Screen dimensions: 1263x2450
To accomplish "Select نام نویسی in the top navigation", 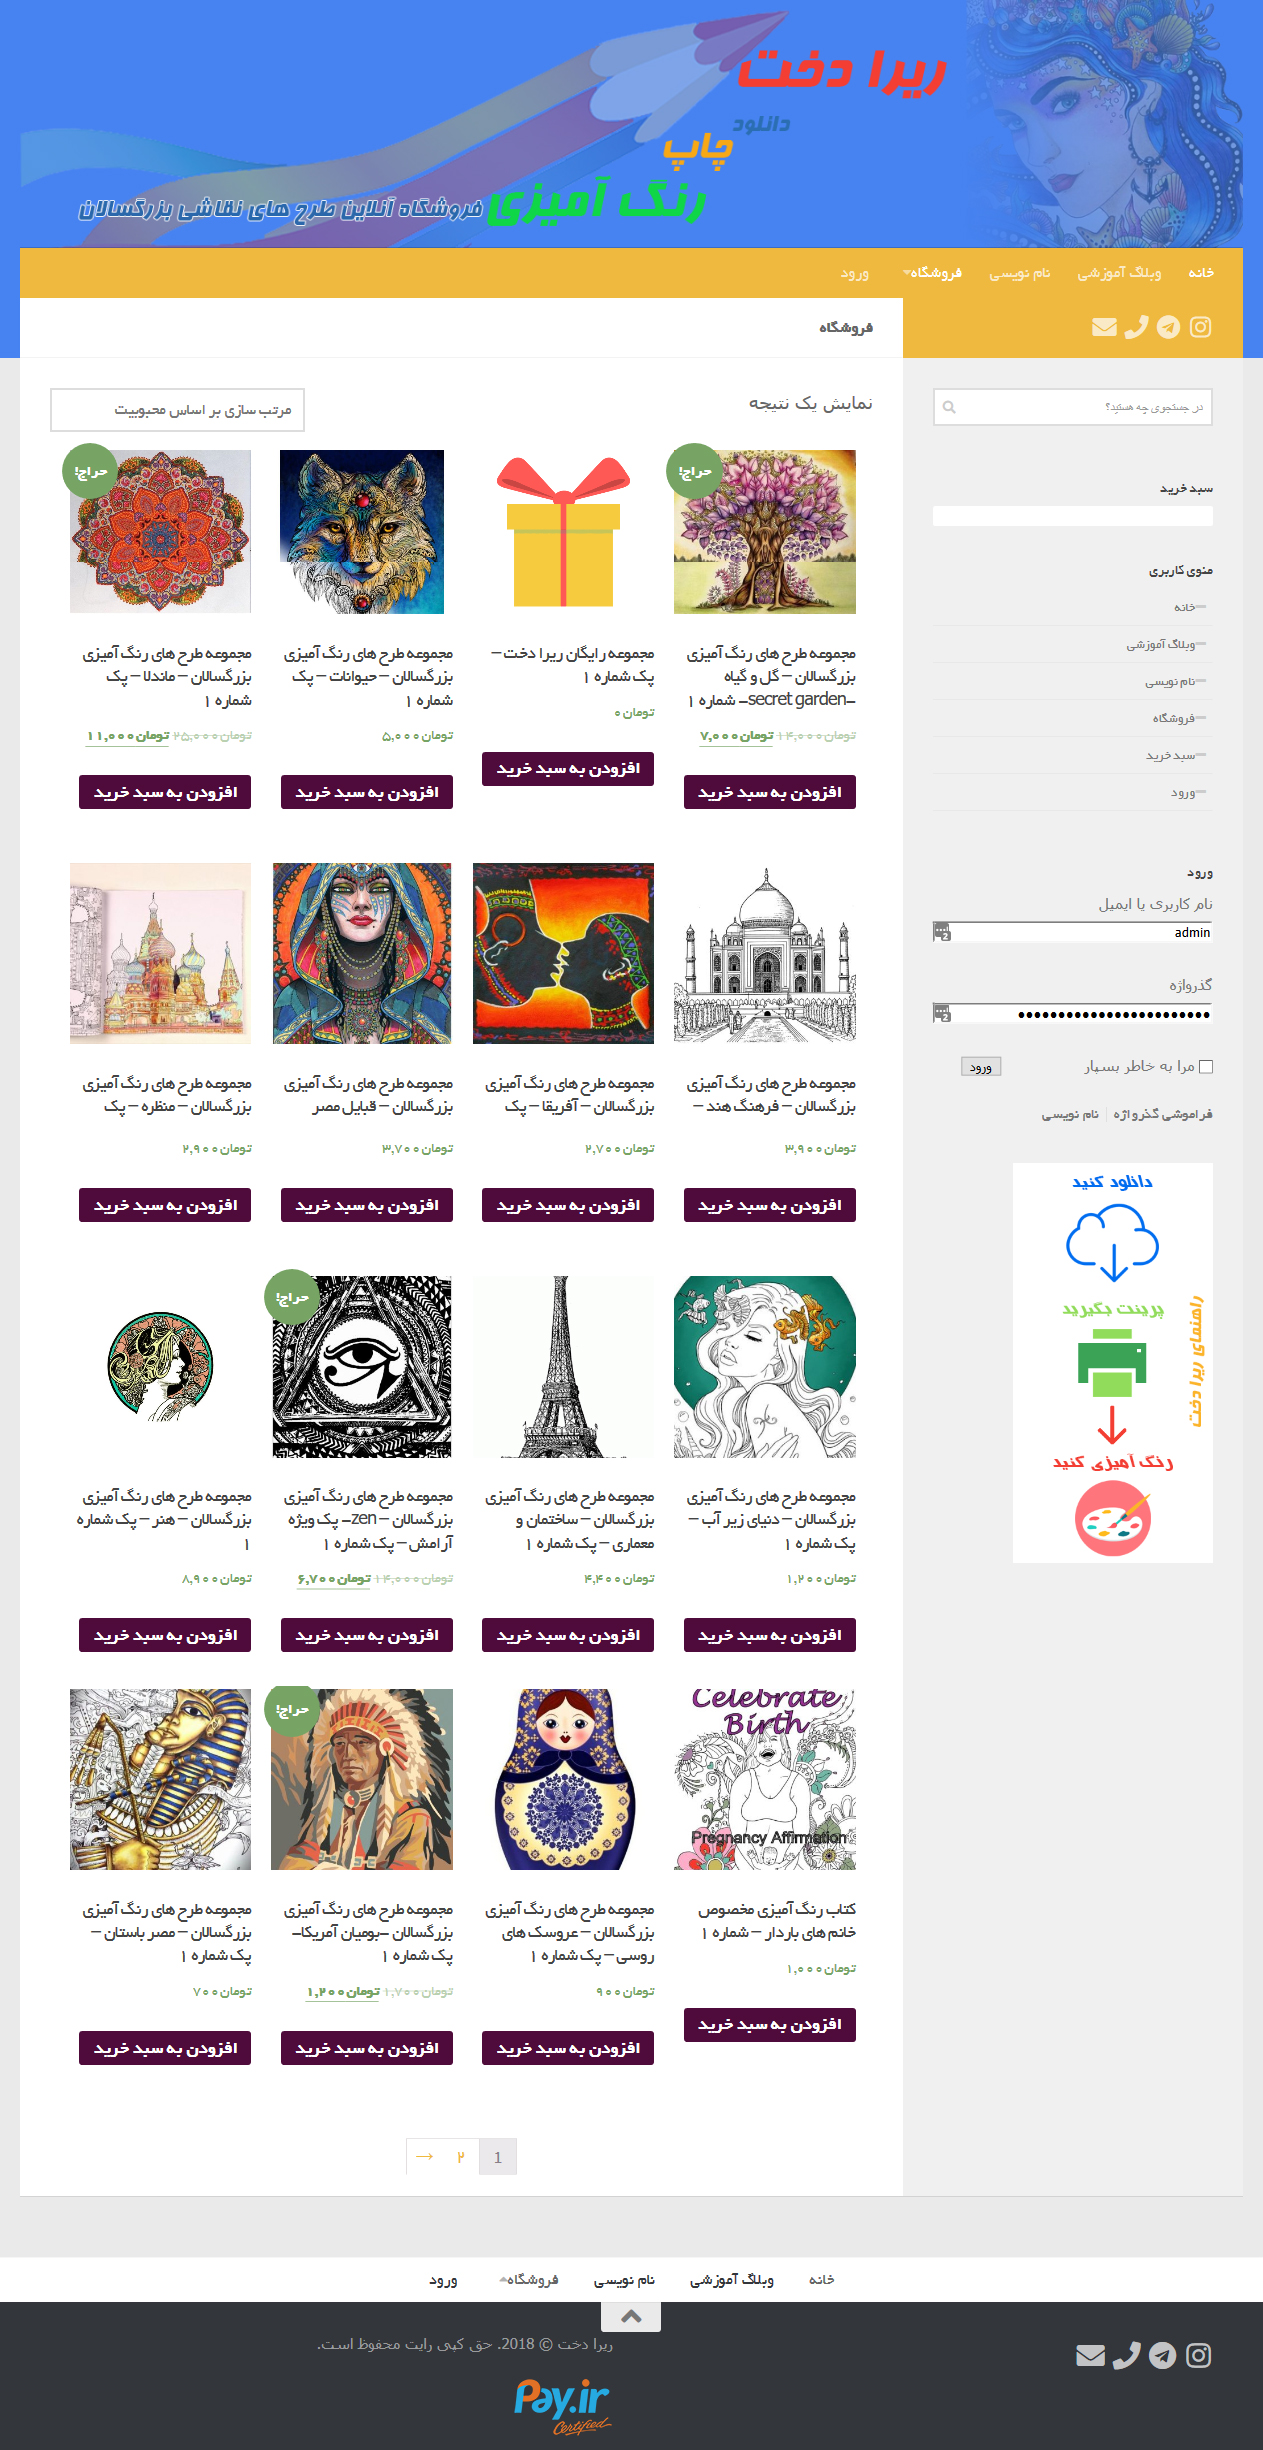I will click(x=1020, y=272).
